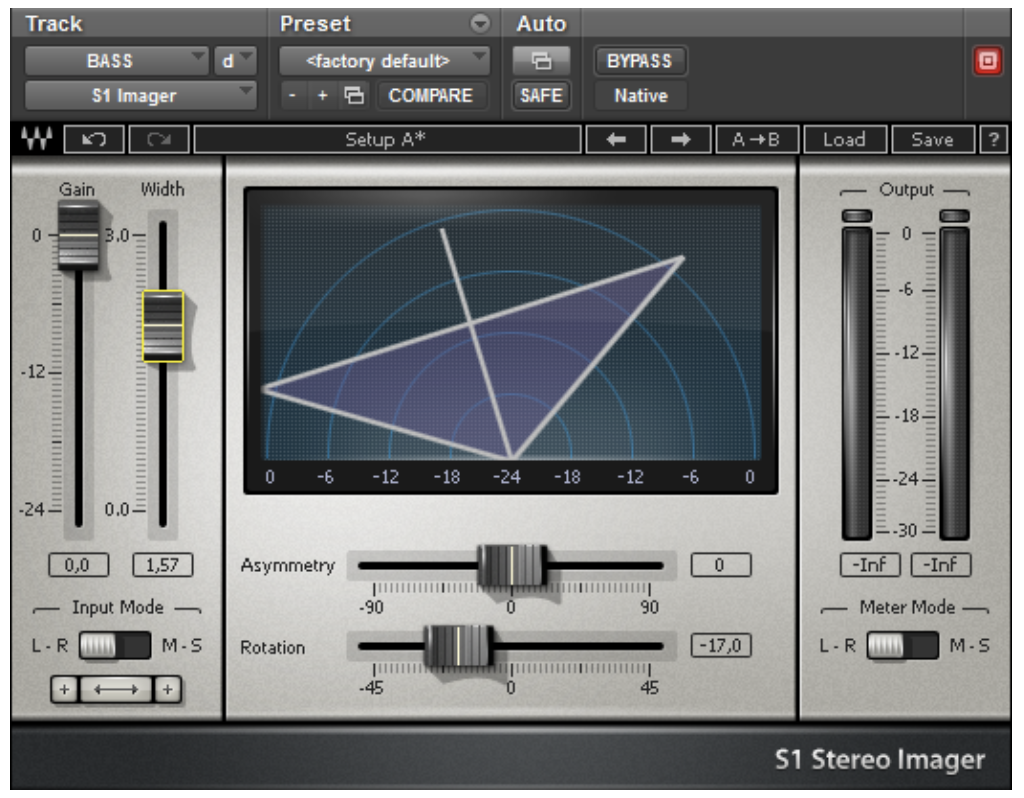Image resolution: width=1024 pixels, height=798 pixels.
Task: Expand the factory default preset list
Action: pos(385,61)
